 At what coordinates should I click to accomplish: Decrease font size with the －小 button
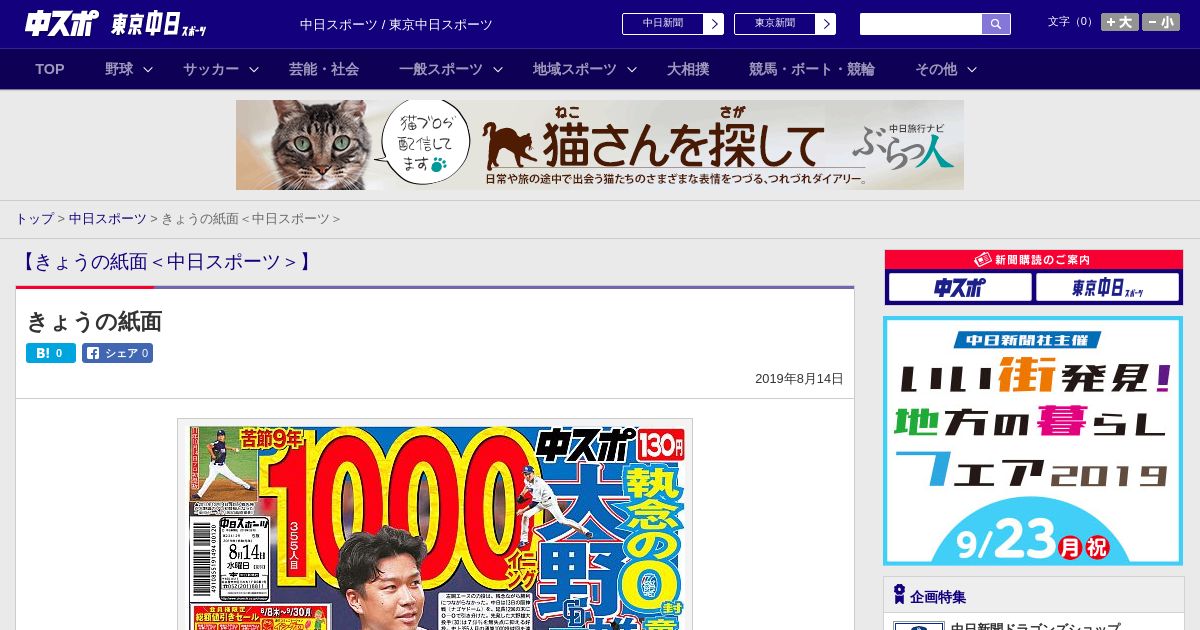[1161, 22]
